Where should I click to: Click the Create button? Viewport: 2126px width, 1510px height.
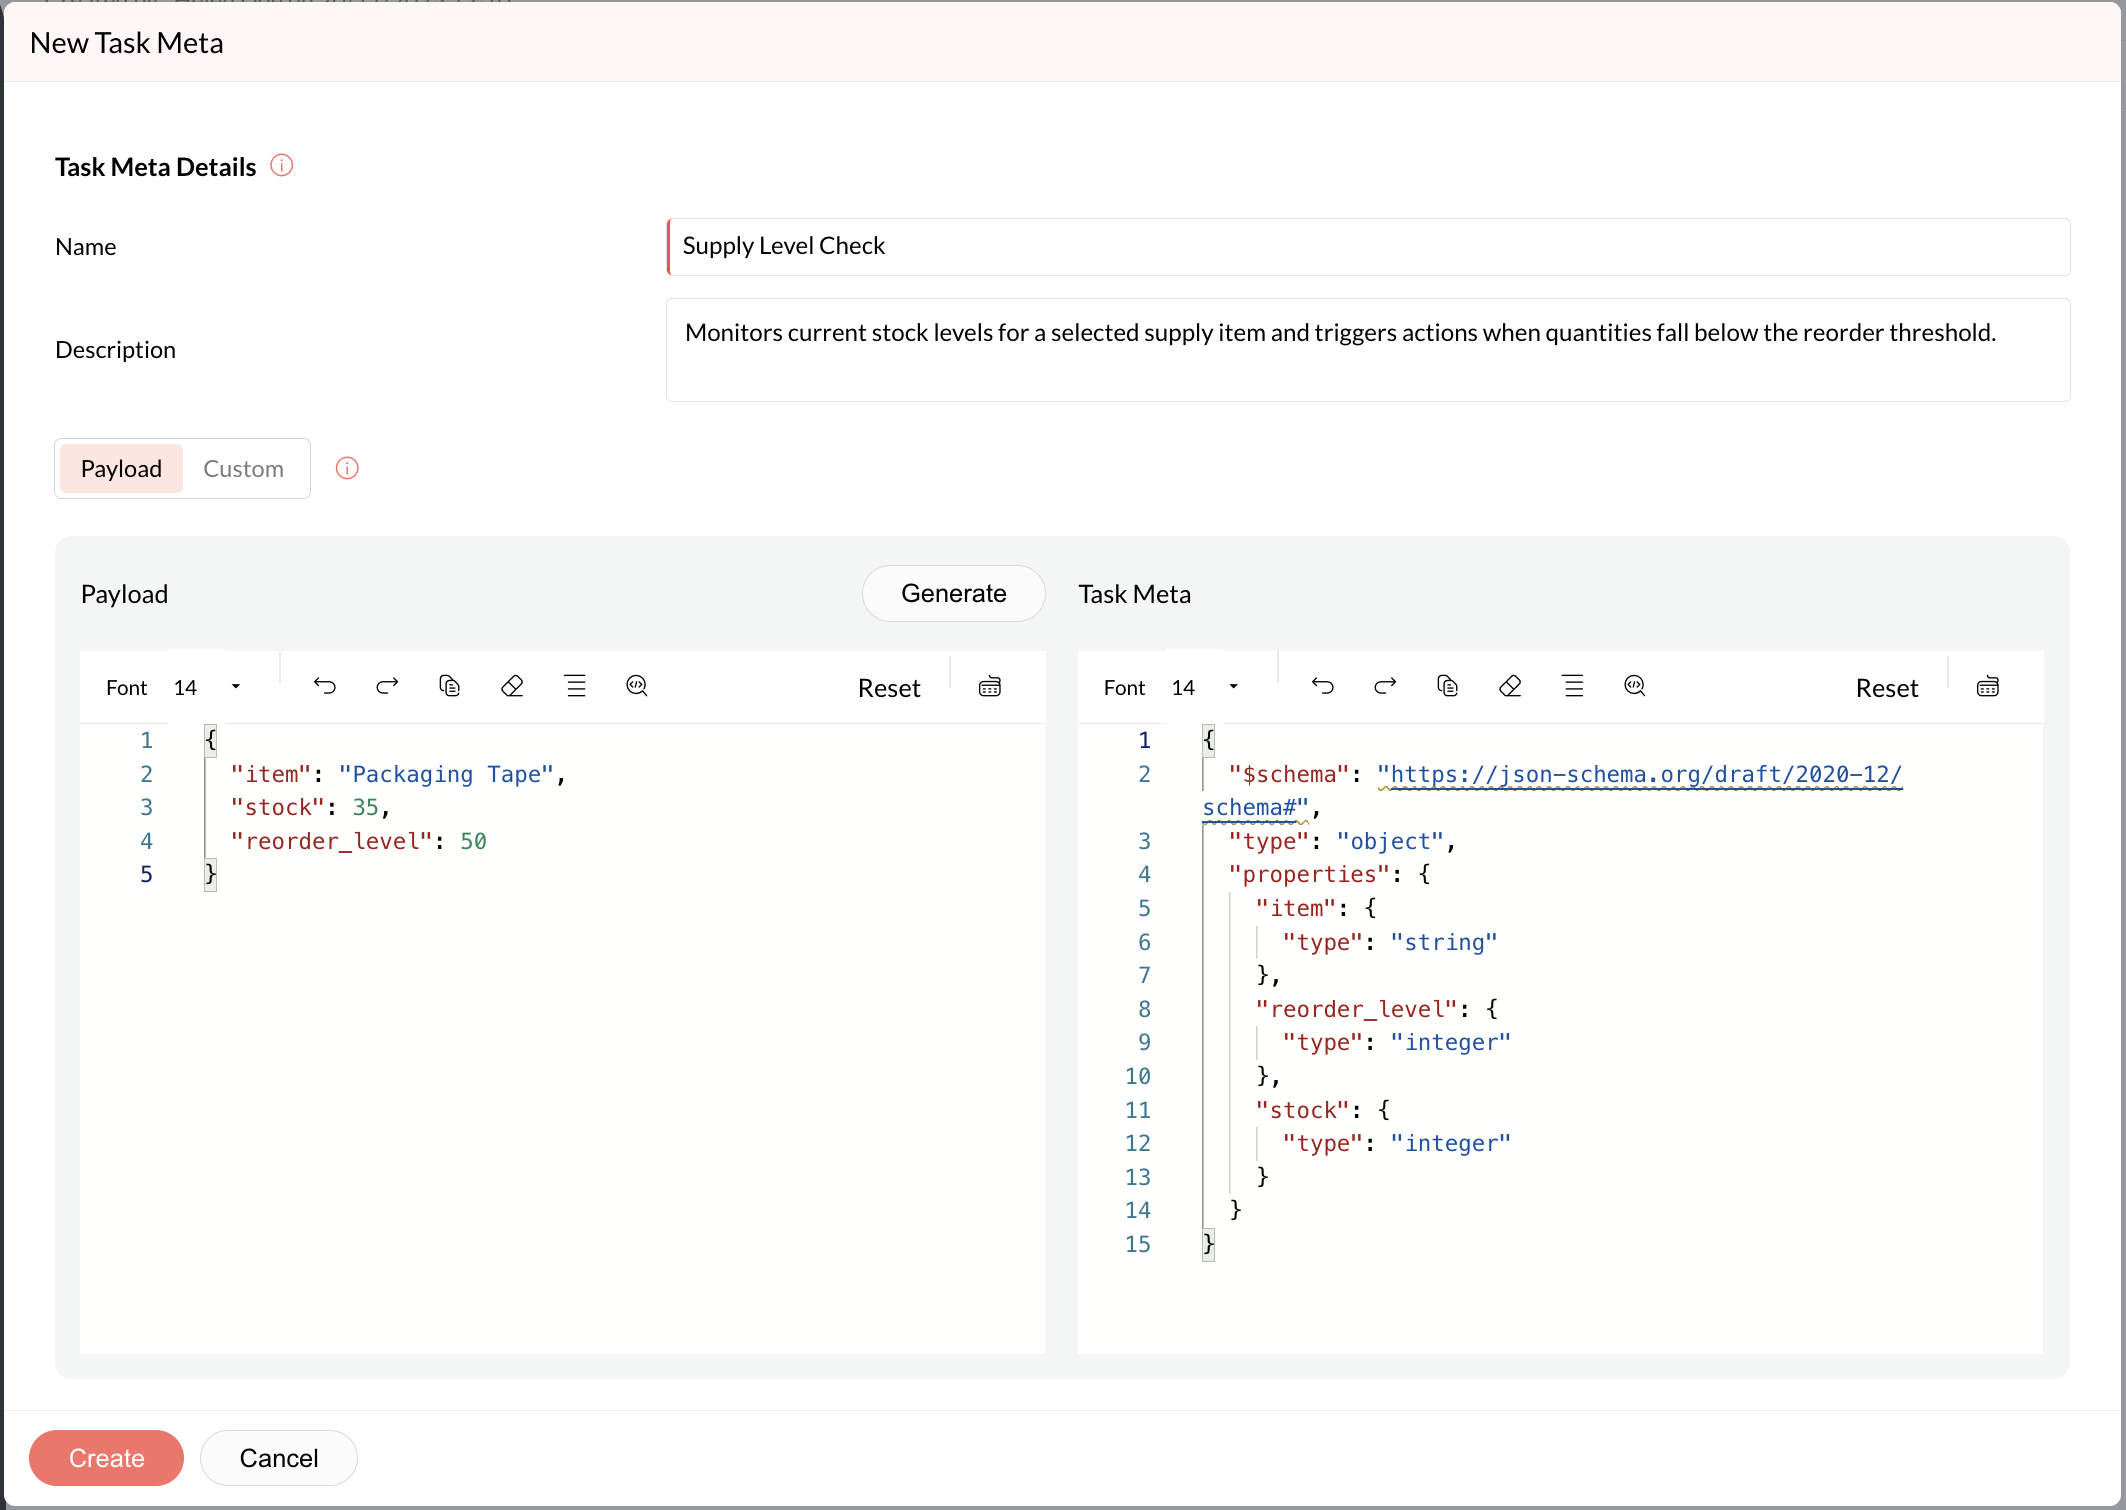pos(106,1458)
